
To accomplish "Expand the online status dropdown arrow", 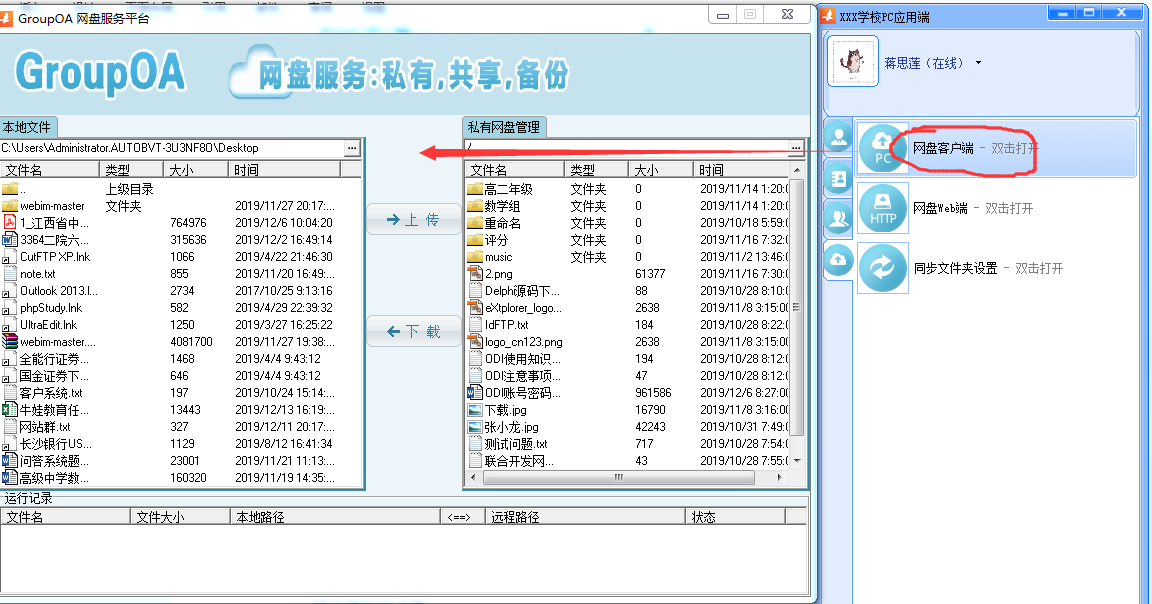I will 978,63.
